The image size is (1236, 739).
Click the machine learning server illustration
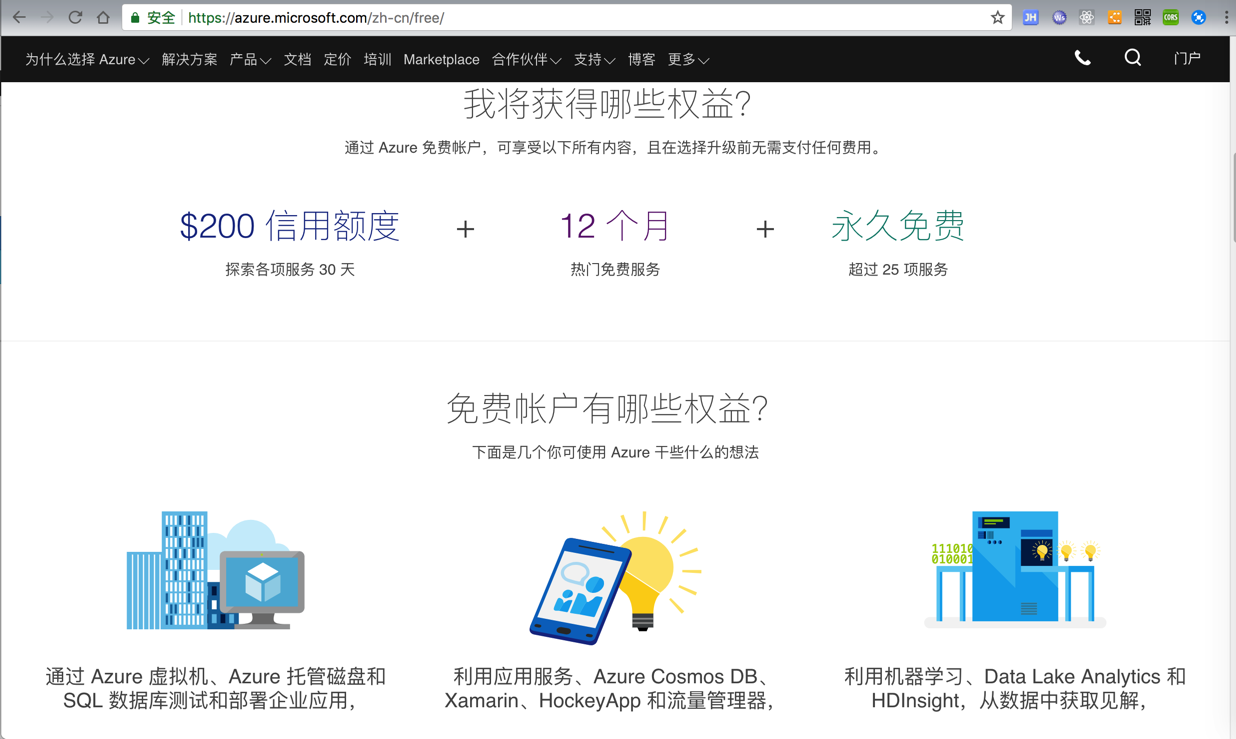1015,570
